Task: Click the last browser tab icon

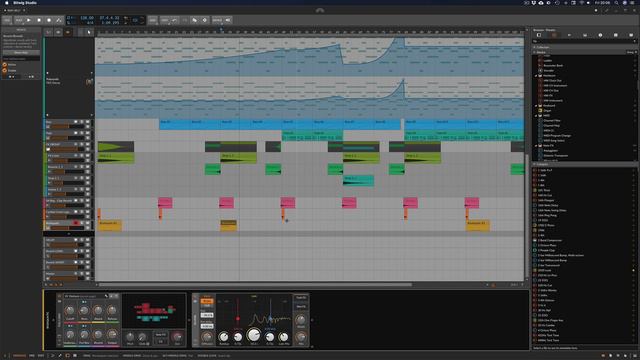Action: 631,36
